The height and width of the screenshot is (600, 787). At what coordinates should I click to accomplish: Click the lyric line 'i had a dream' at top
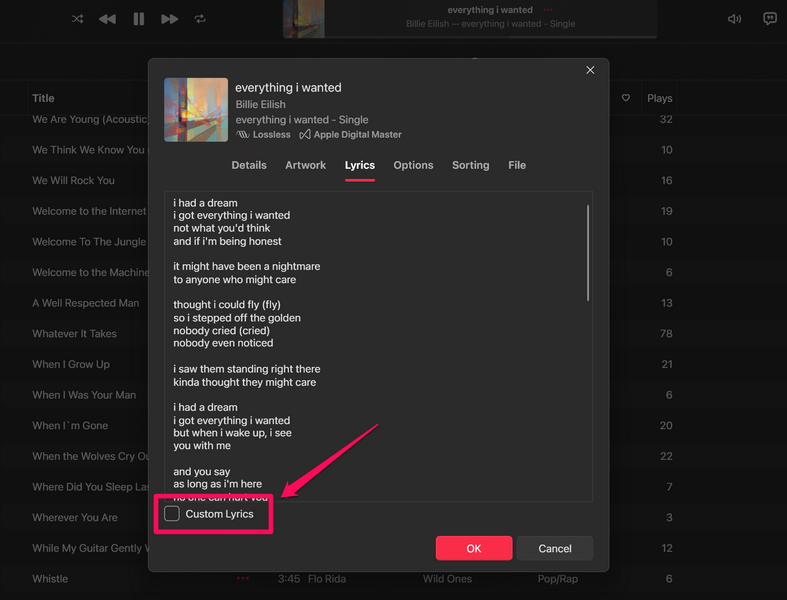(205, 203)
